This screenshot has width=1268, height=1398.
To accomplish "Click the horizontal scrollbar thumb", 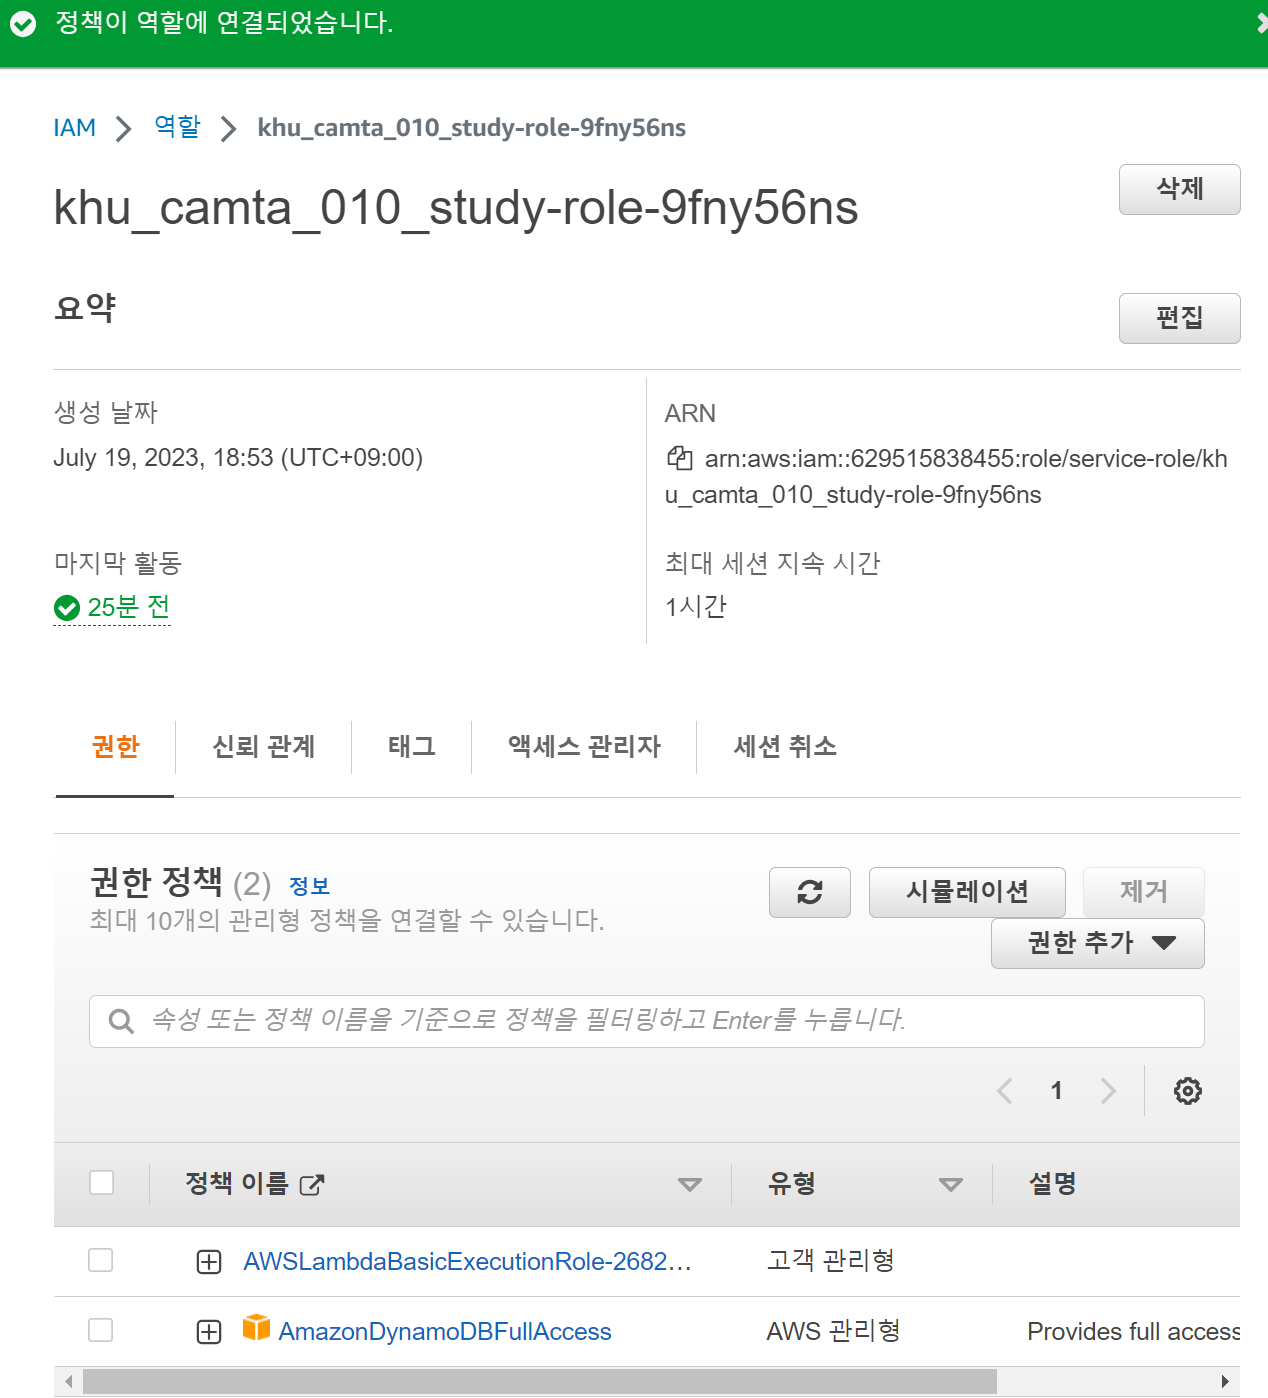I will [540, 1381].
